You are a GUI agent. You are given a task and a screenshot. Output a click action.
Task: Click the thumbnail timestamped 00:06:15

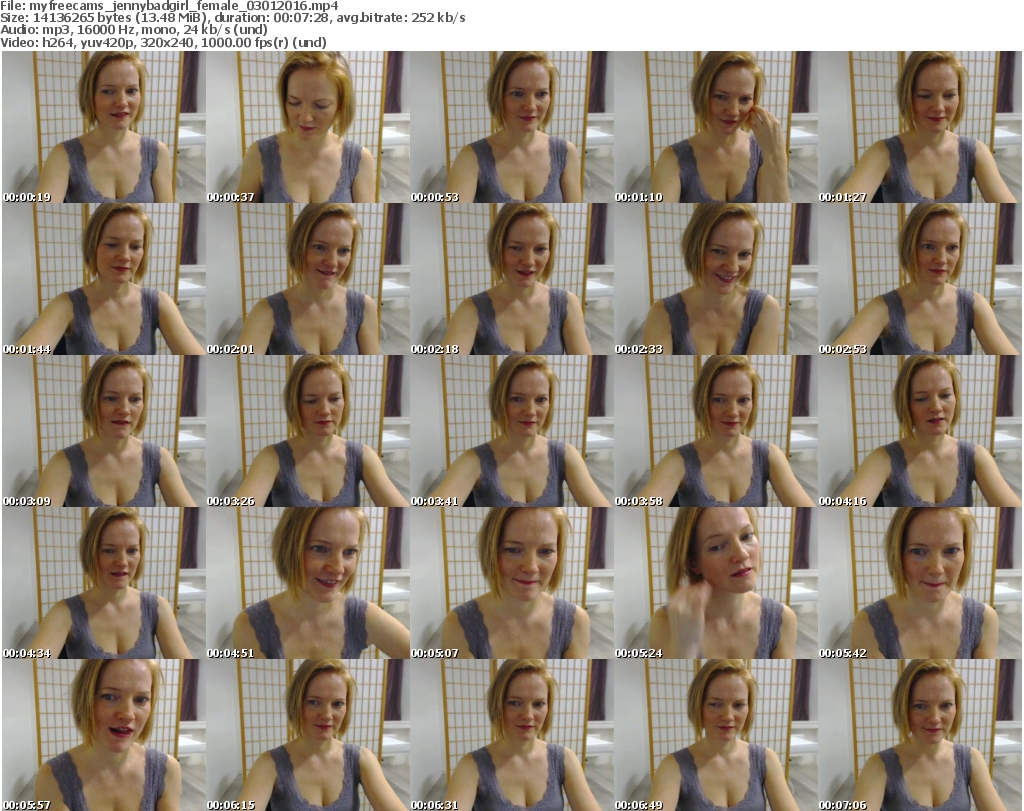308,735
